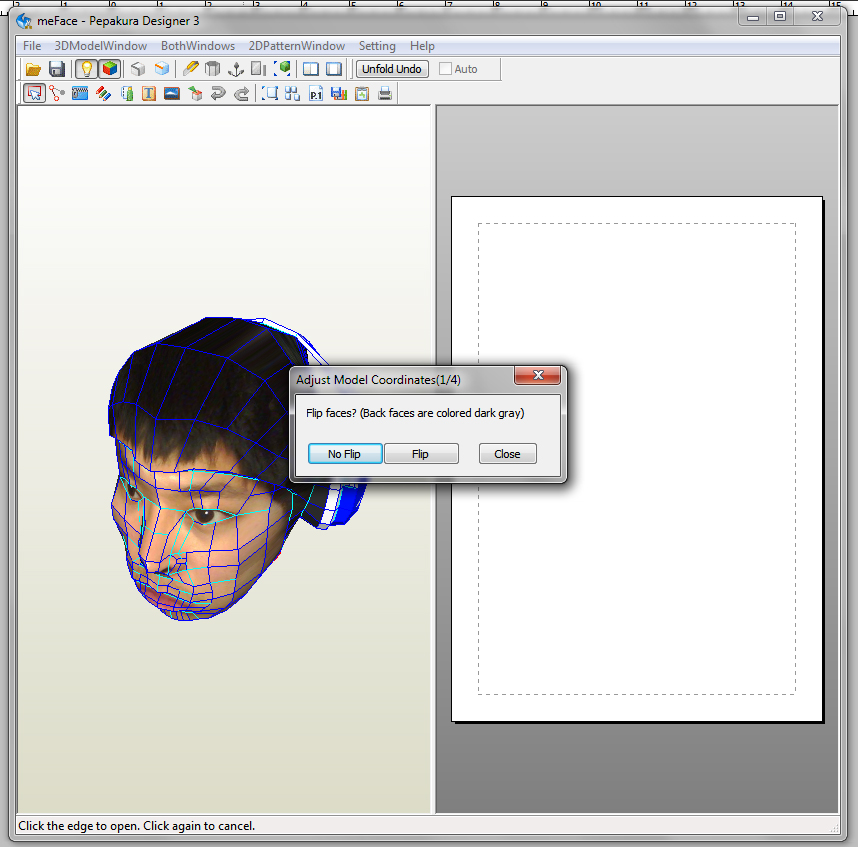This screenshot has height=847, width=858.
Task: Open a file with the folder icon
Action: 33,69
